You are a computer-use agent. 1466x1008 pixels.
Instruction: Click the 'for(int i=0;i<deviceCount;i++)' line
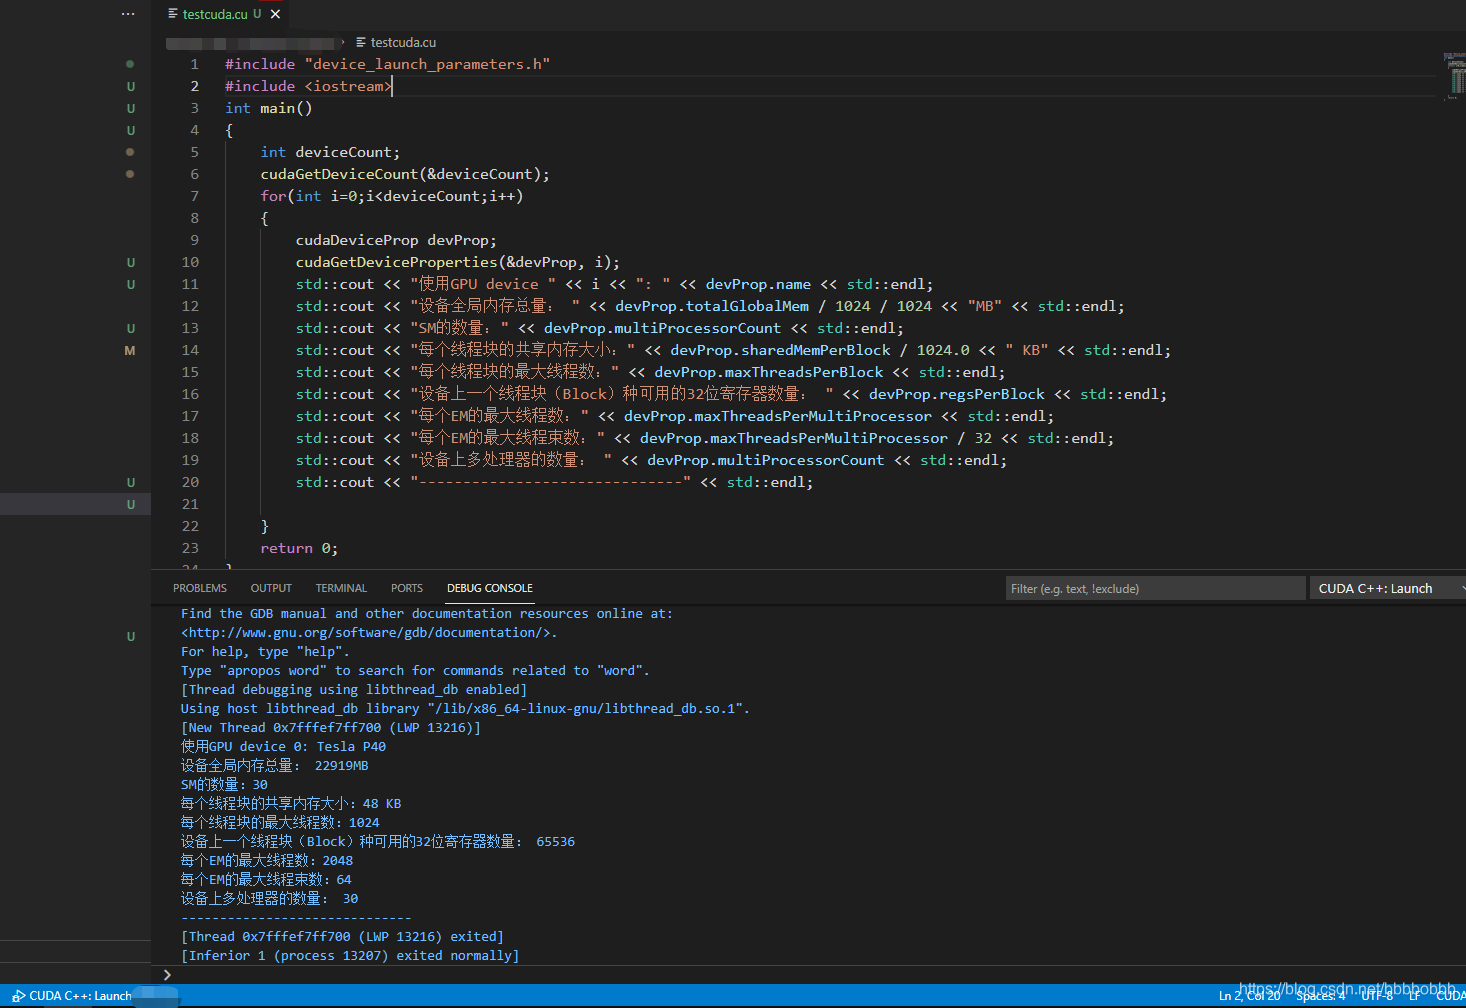pos(392,196)
